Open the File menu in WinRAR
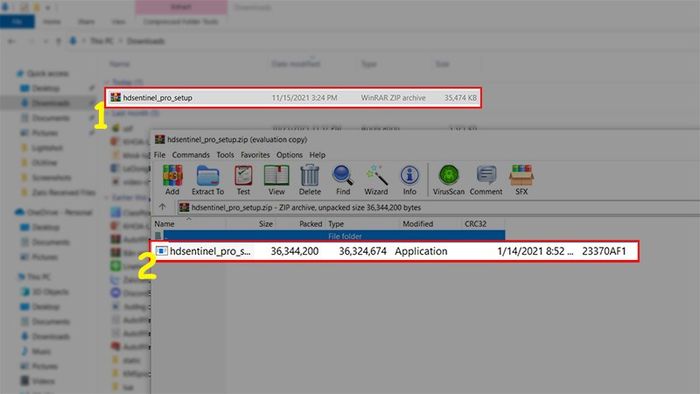The image size is (700, 394). point(159,155)
